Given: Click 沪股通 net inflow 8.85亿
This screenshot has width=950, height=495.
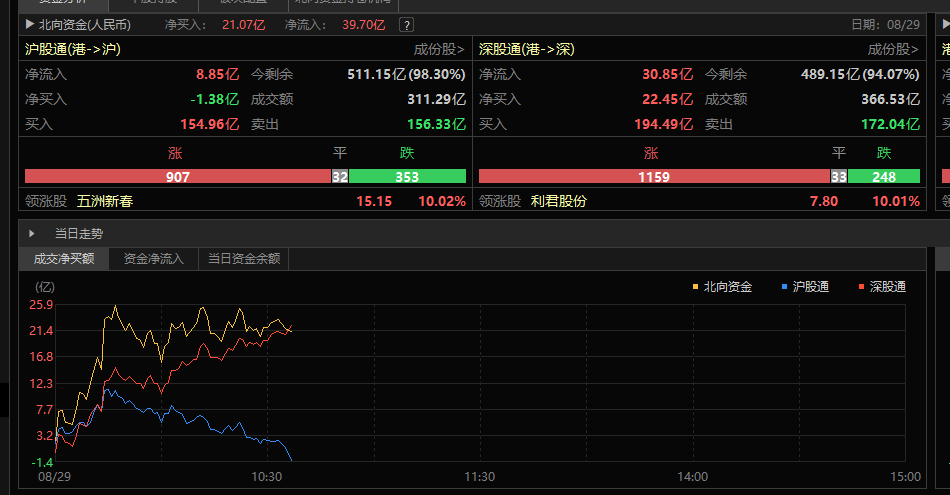Looking at the screenshot, I should pyautogui.click(x=218, y=75).
